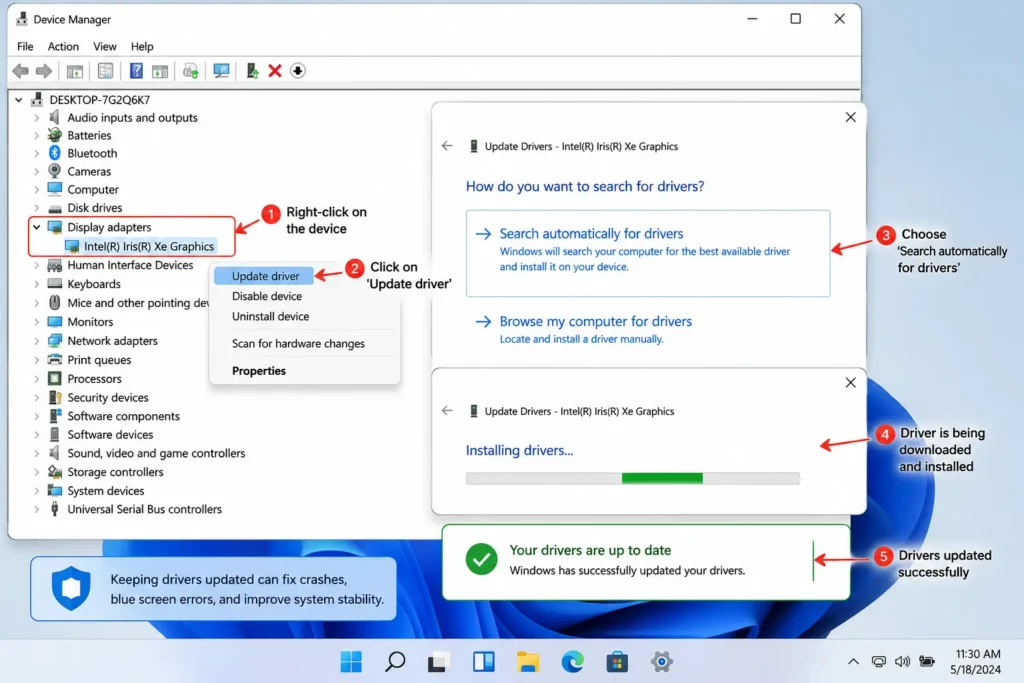Open Settings gear on the taskbar
Screen dimensions: 1024x683
(662, 661)
